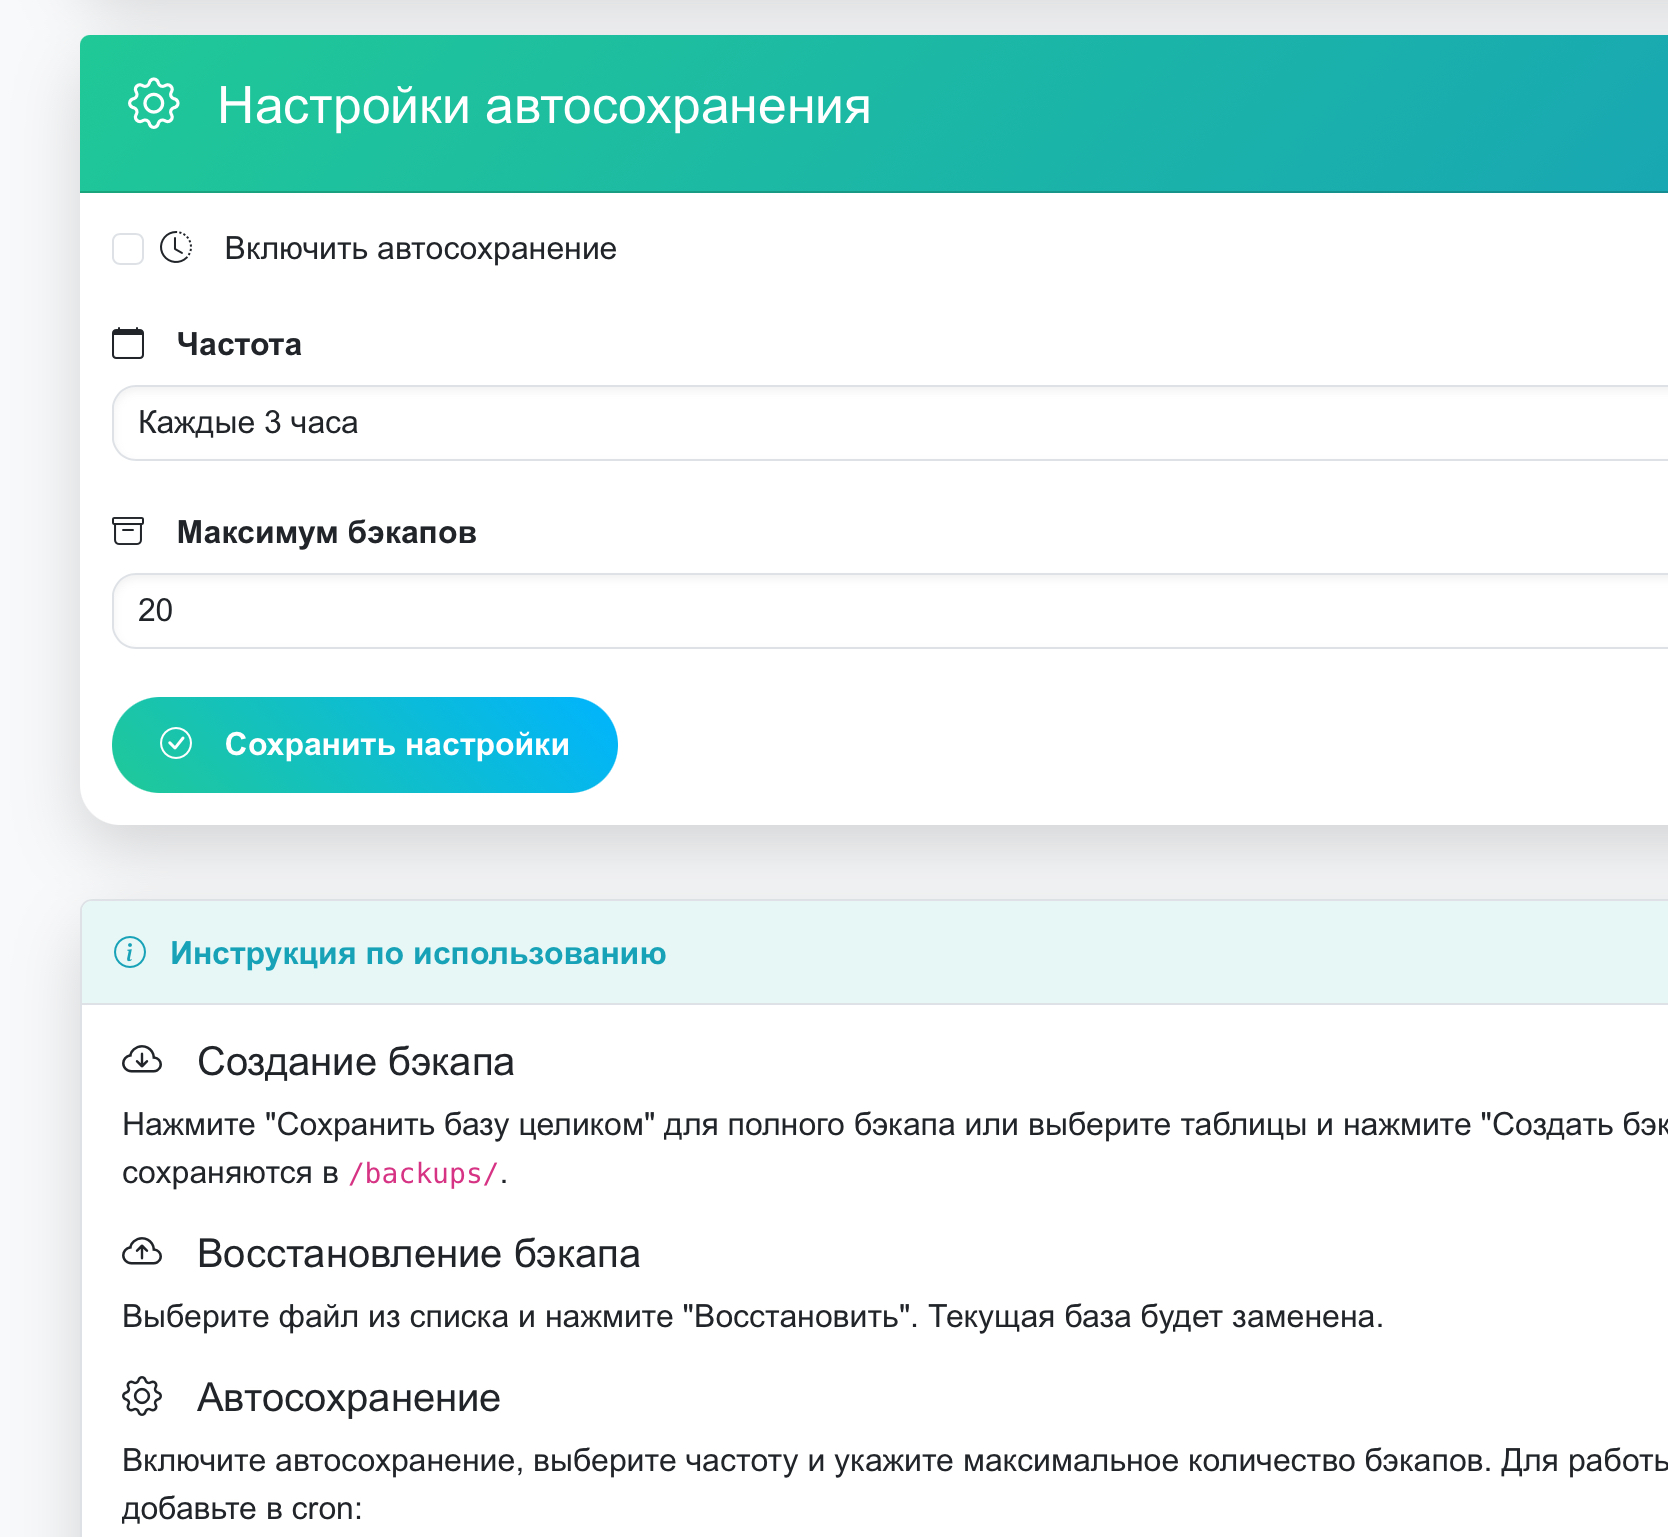The height and width of the screenshot is (1537, 1668).
Task: Click the /backups/ path text
Action: (x=422, y=1173)
